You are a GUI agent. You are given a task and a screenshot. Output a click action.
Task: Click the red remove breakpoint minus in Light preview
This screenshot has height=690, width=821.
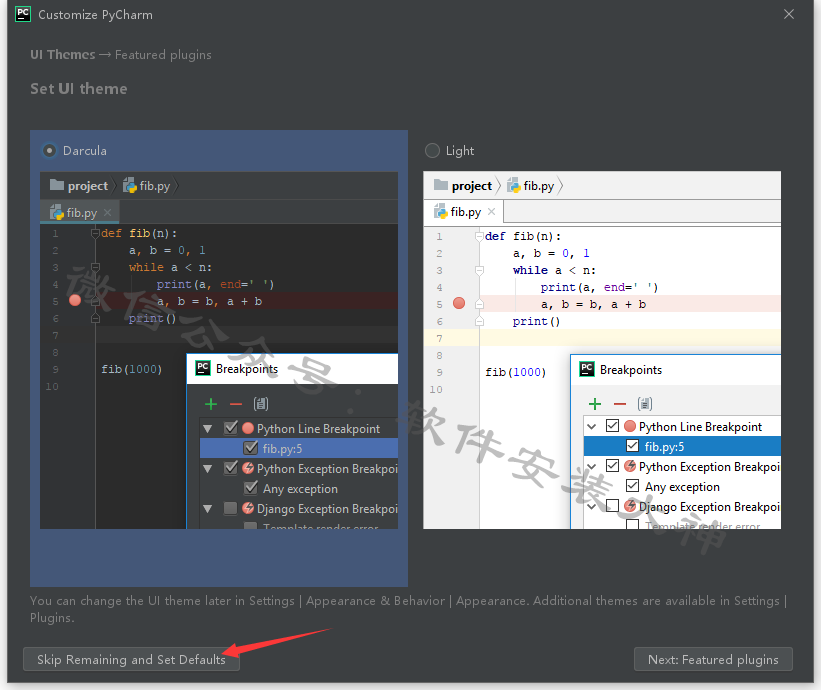click(620, 404)
